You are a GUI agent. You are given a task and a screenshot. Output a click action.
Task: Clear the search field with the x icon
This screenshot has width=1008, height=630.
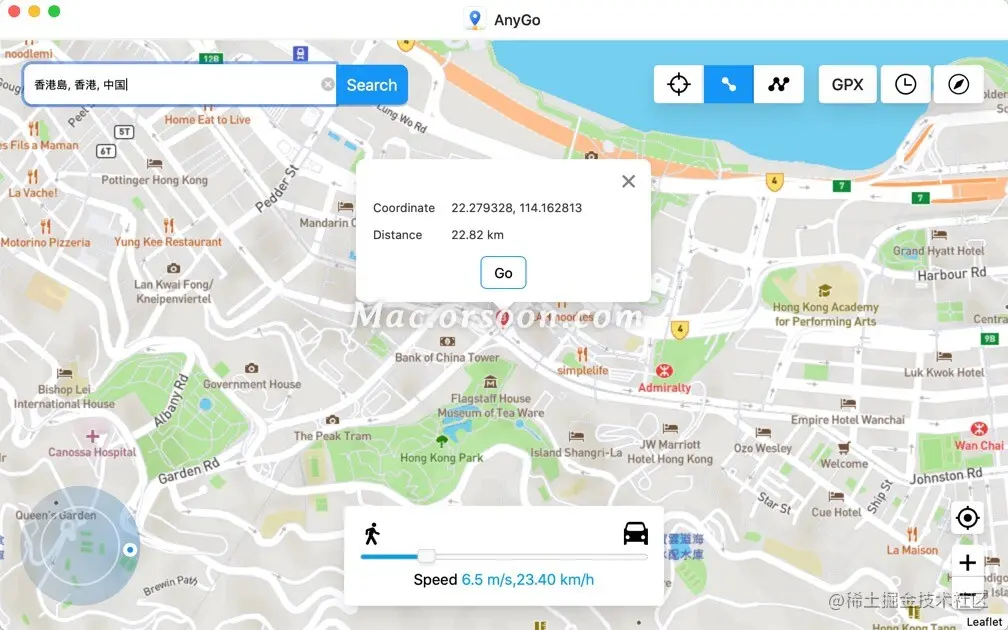pyautogui.click(x=328, y=84)
